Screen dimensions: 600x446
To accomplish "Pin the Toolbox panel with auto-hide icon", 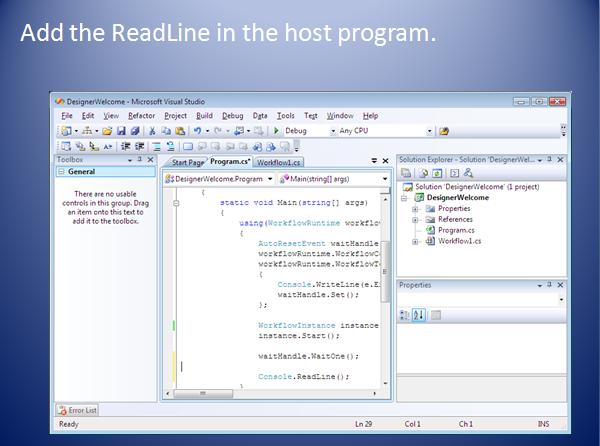I will (x=139, y=160).
